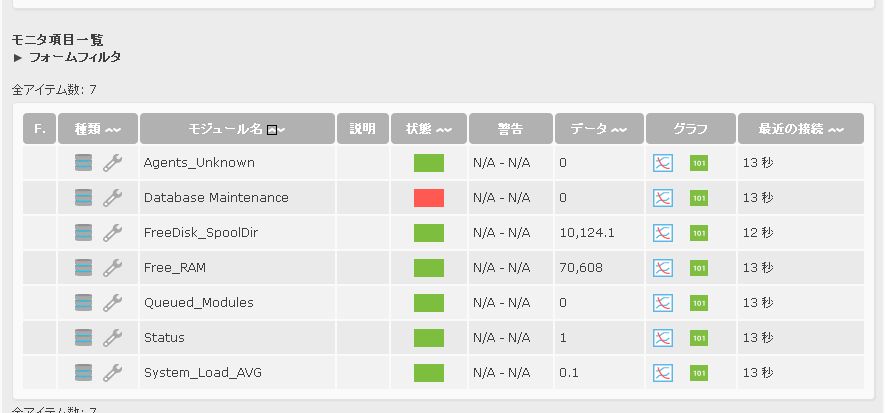Viewport: 885px width, 413px height.
Task: Open raw data 101 icon for Free_RAM
Action: point(699,268)
